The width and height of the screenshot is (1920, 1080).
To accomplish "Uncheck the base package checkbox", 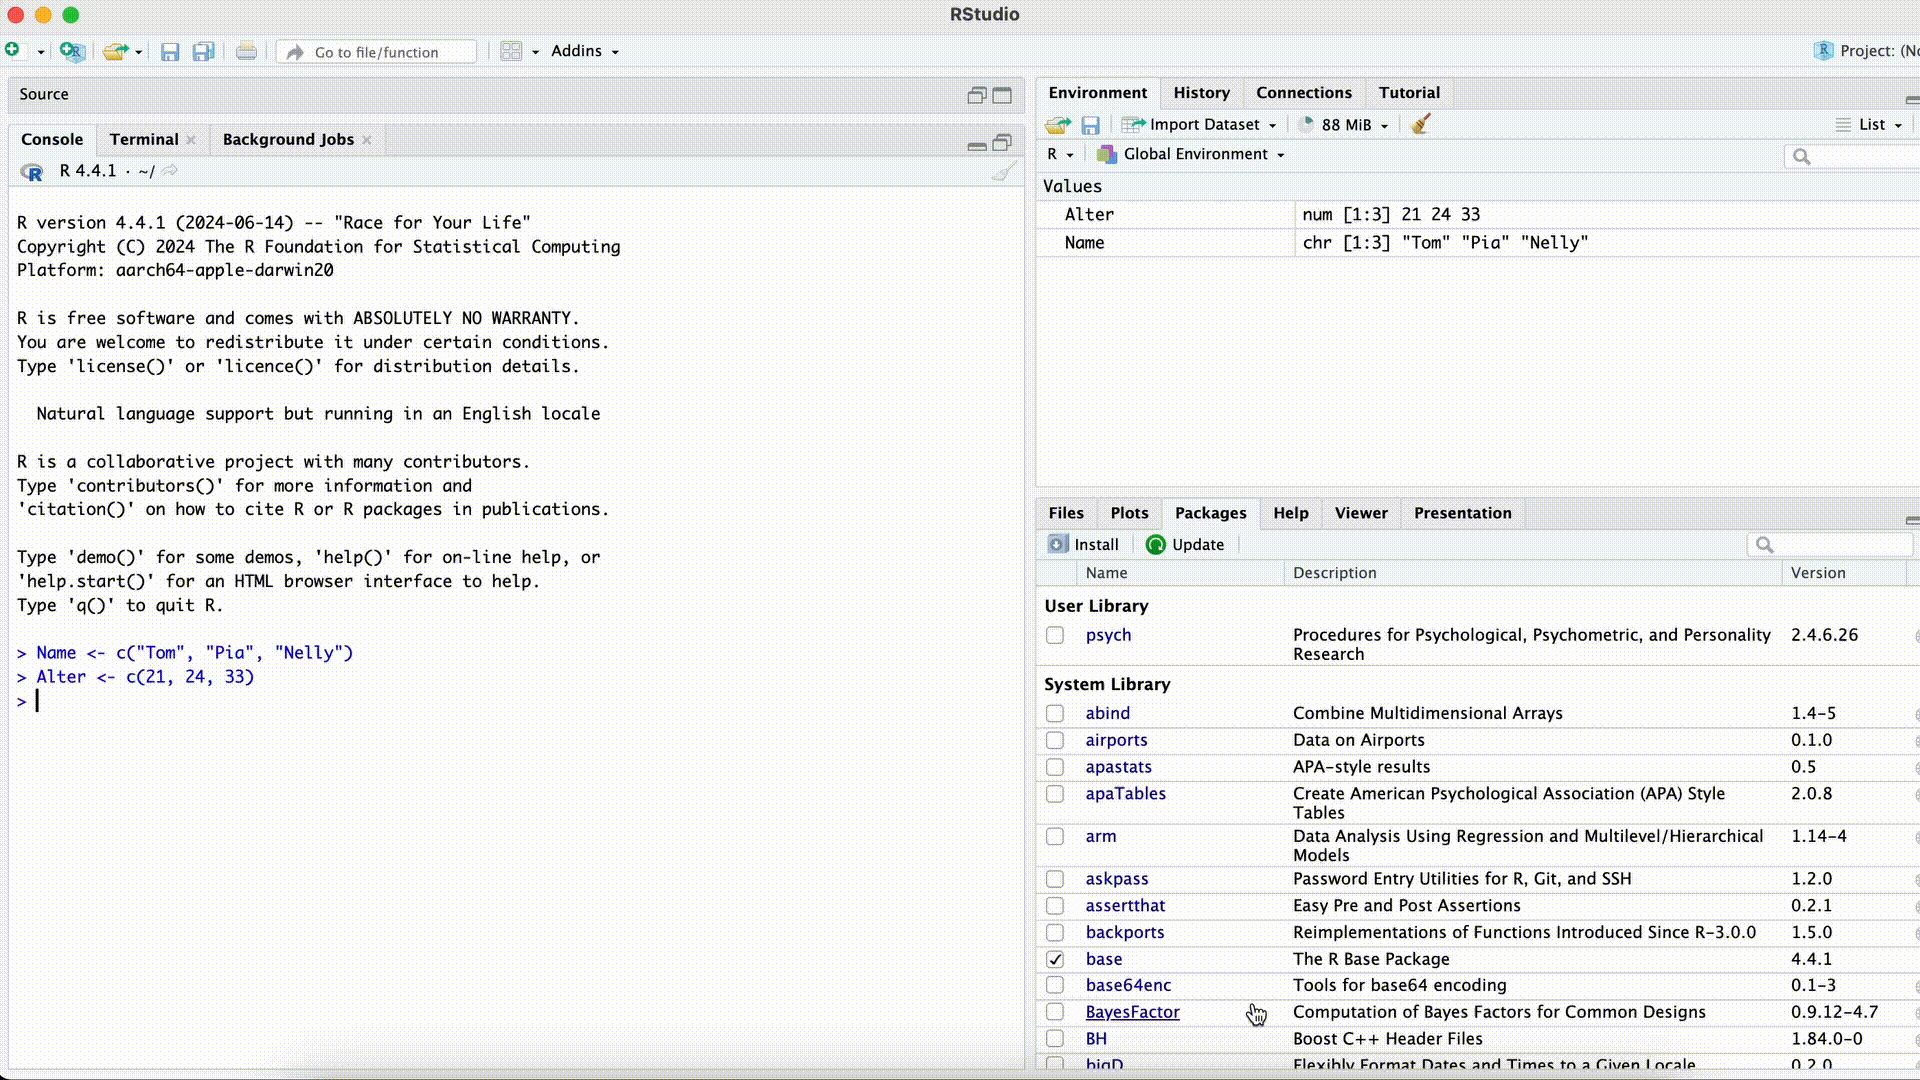I will pyautogui.click(x=1055, y=959).
